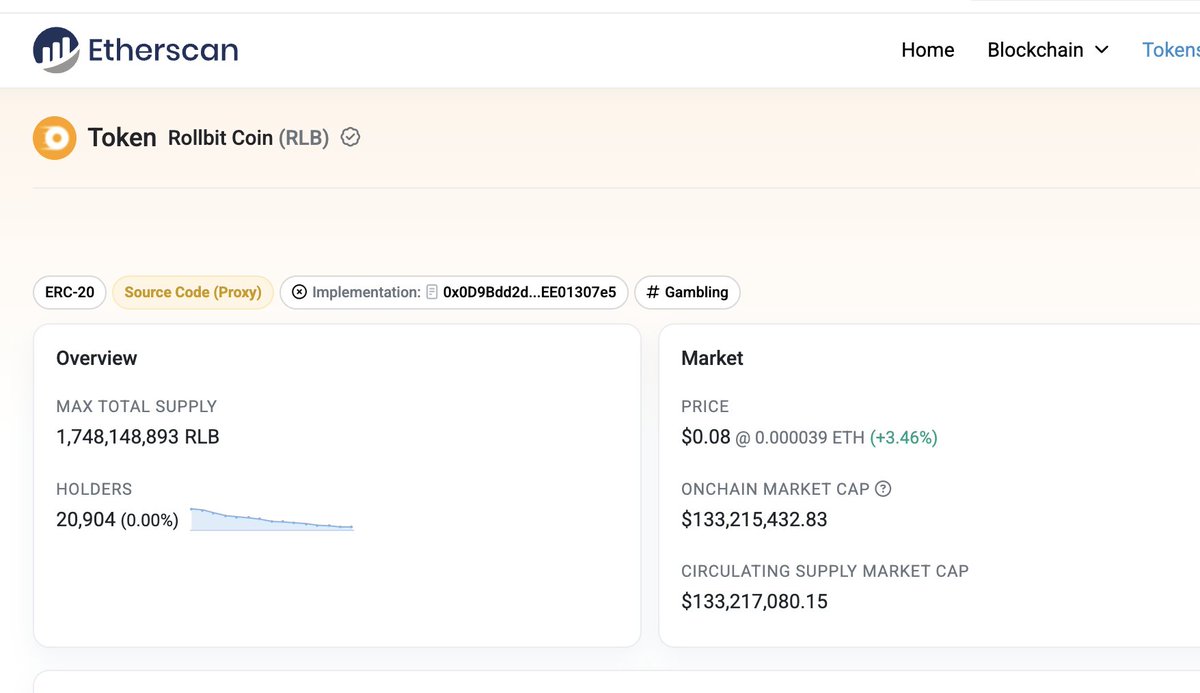Click onchain market cap $133,215,432.83

[754, 519]
